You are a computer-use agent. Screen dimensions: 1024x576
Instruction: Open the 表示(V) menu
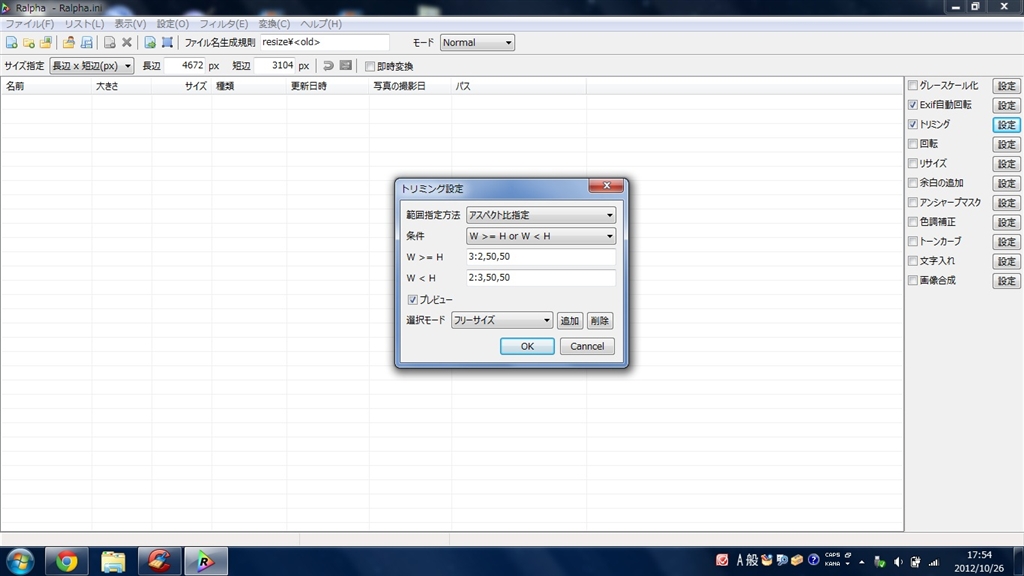(130, 24)
